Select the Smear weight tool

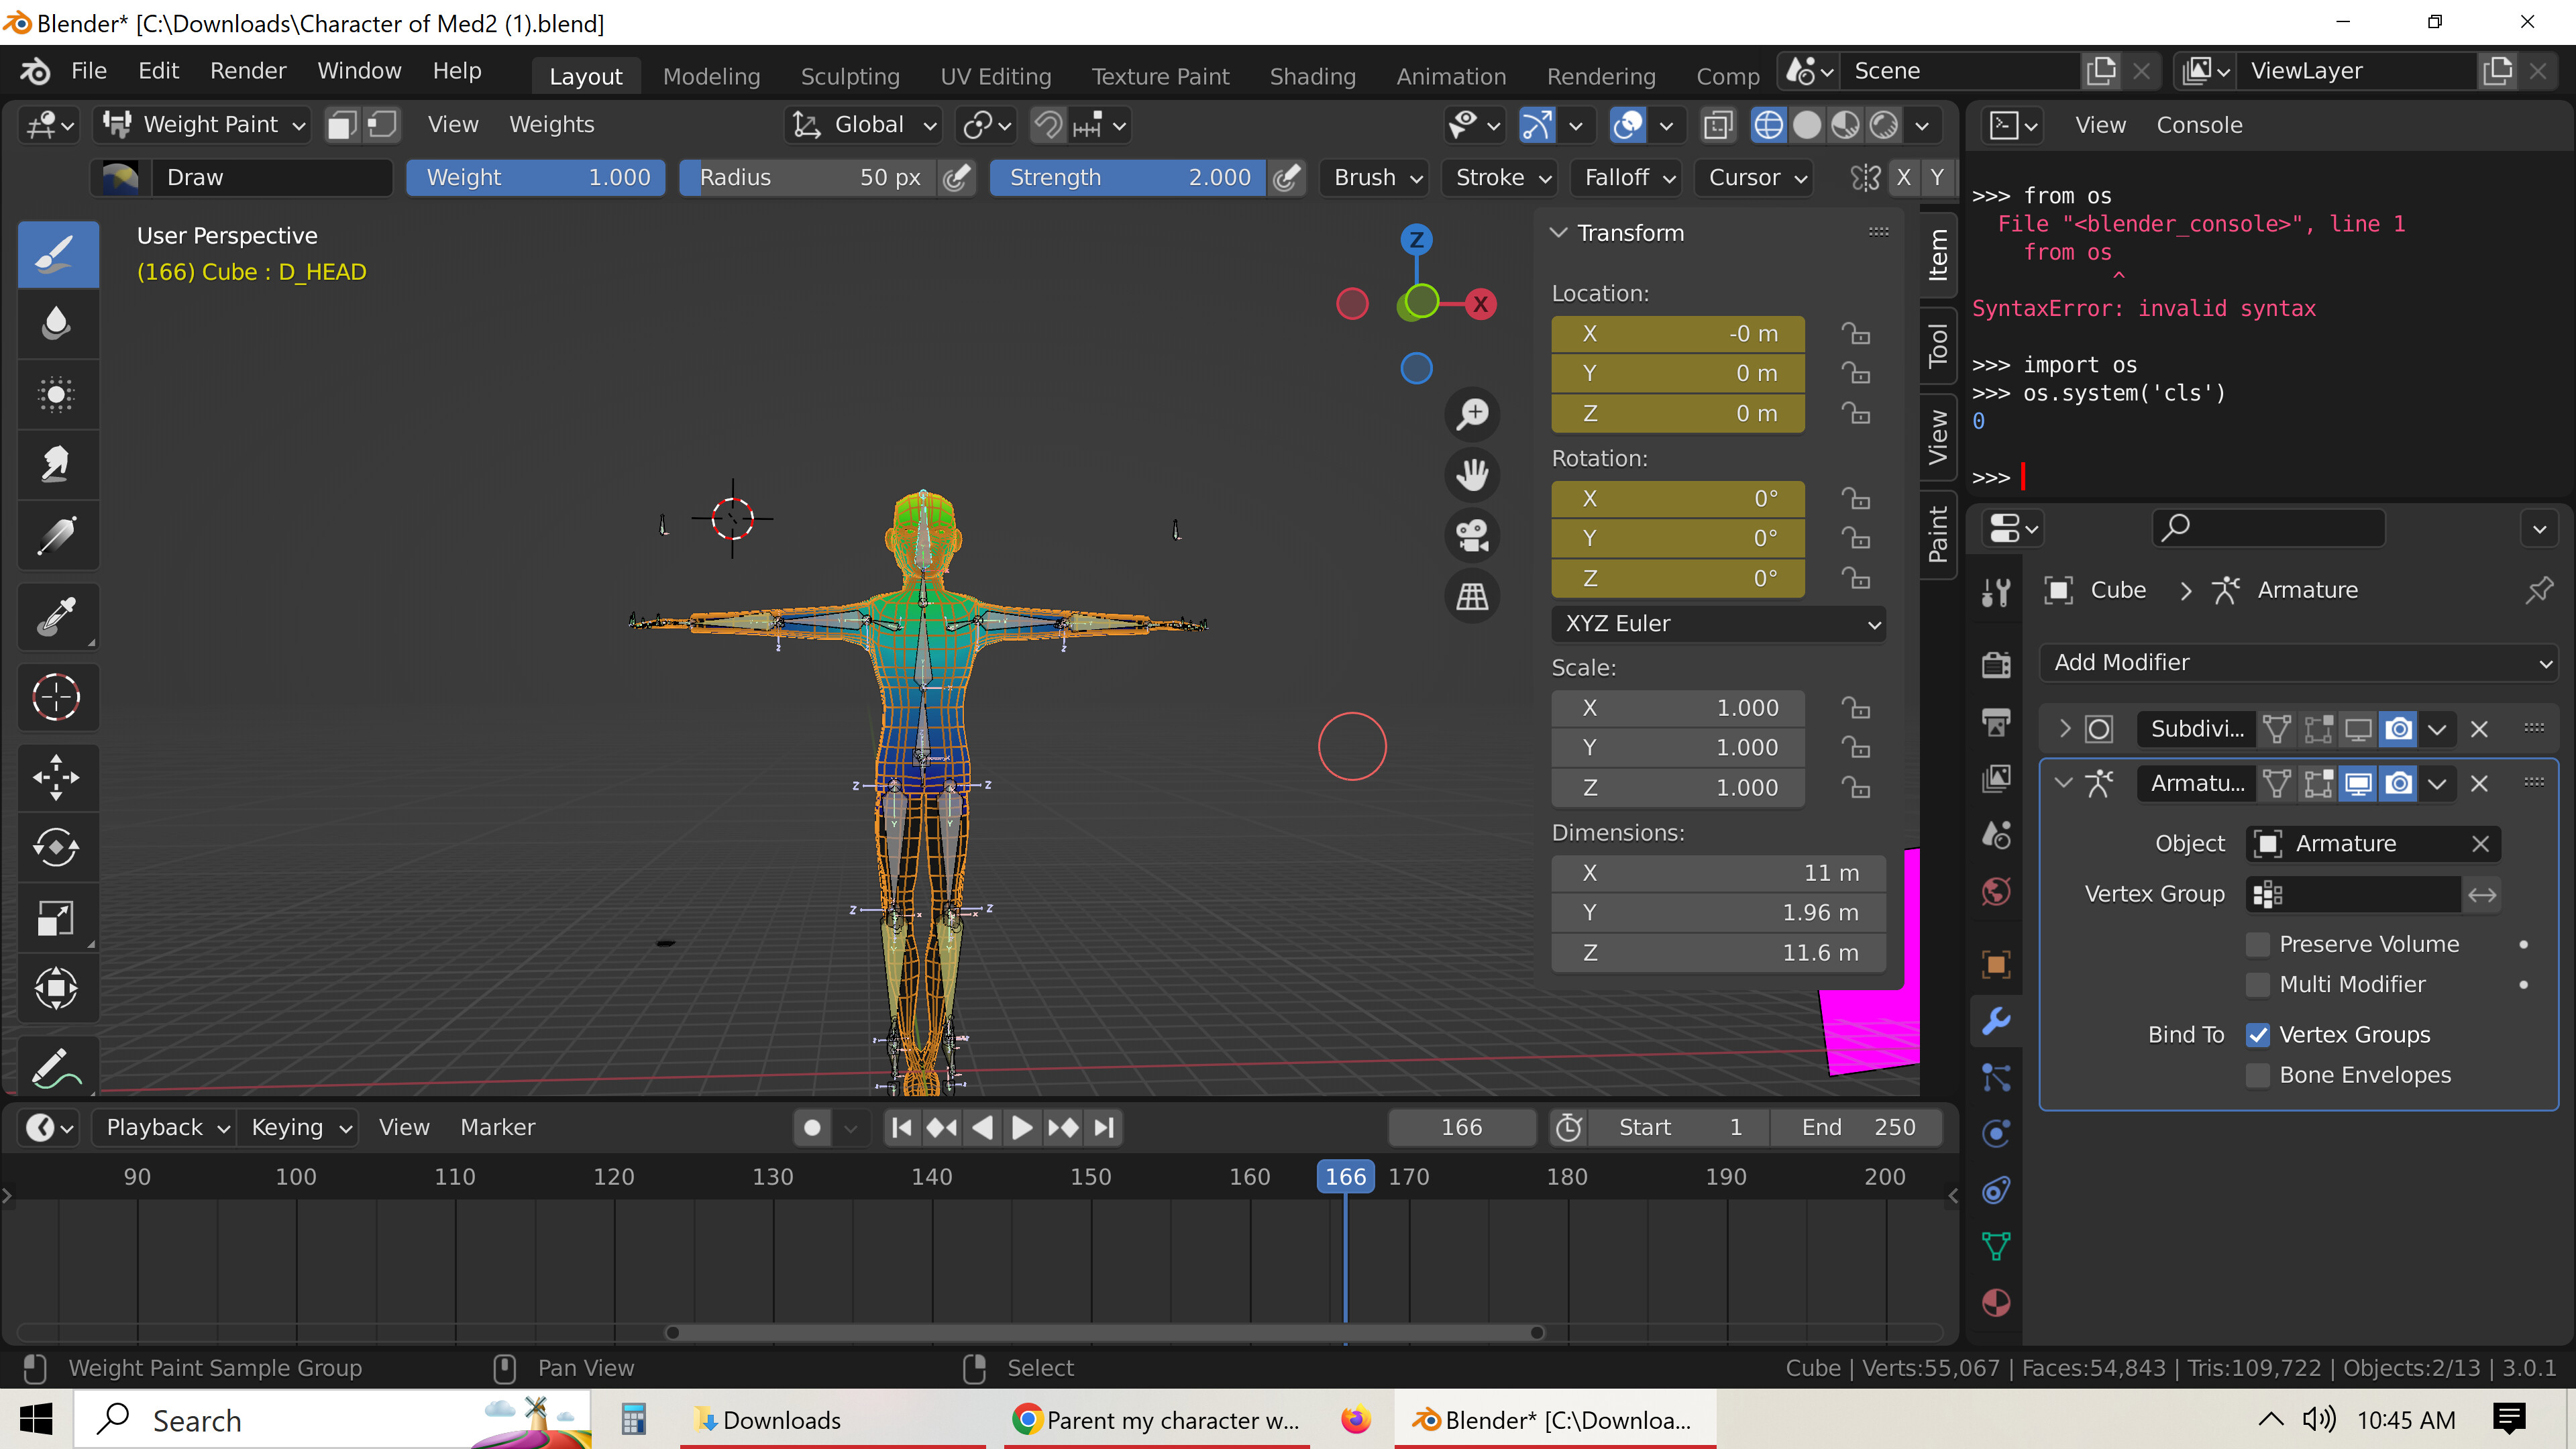point(57,465)
